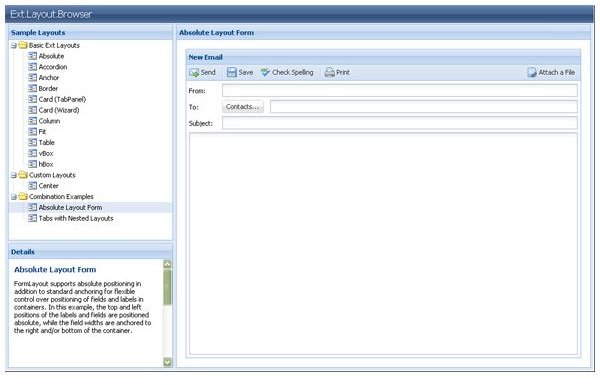Select the Accordion tree item
The image size is (600, 385).
point(53,67)
